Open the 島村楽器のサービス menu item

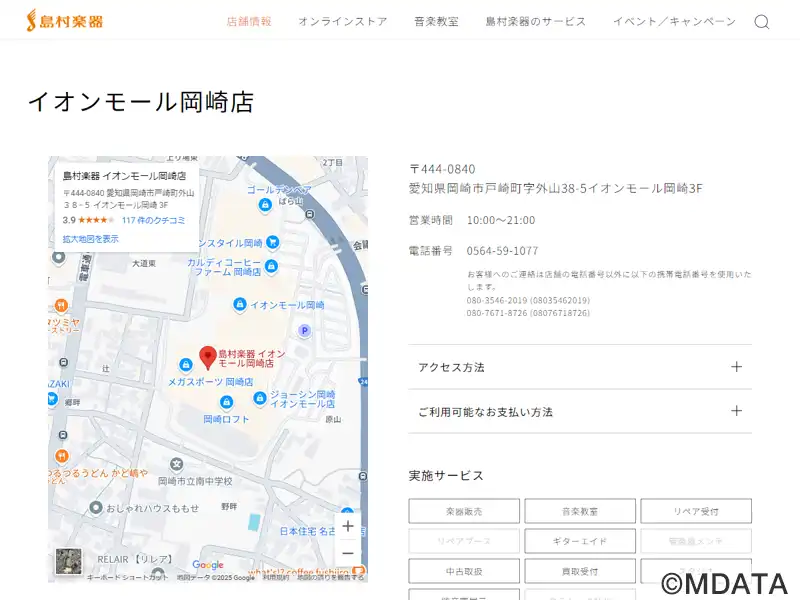(536, 21)
